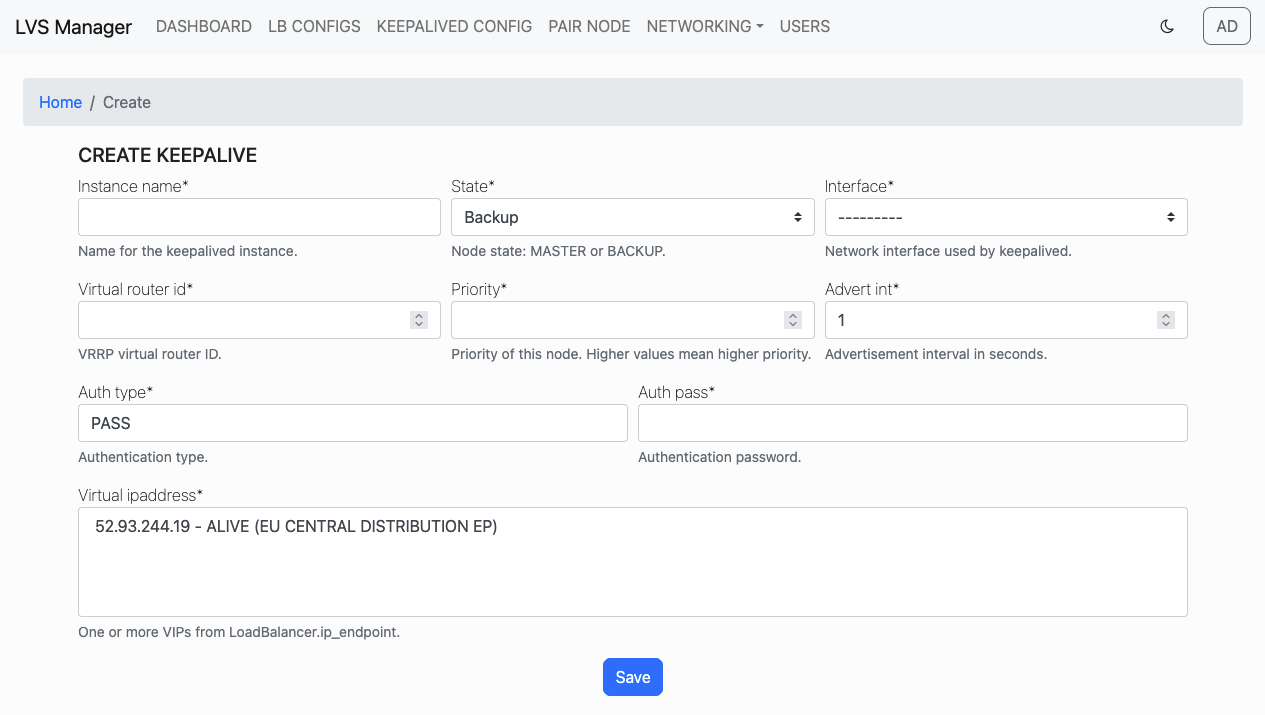The width and height of the screenshot is (1265, 715).
Task: Open Keepalived Config nav item
Action: [x=454, y=27]
